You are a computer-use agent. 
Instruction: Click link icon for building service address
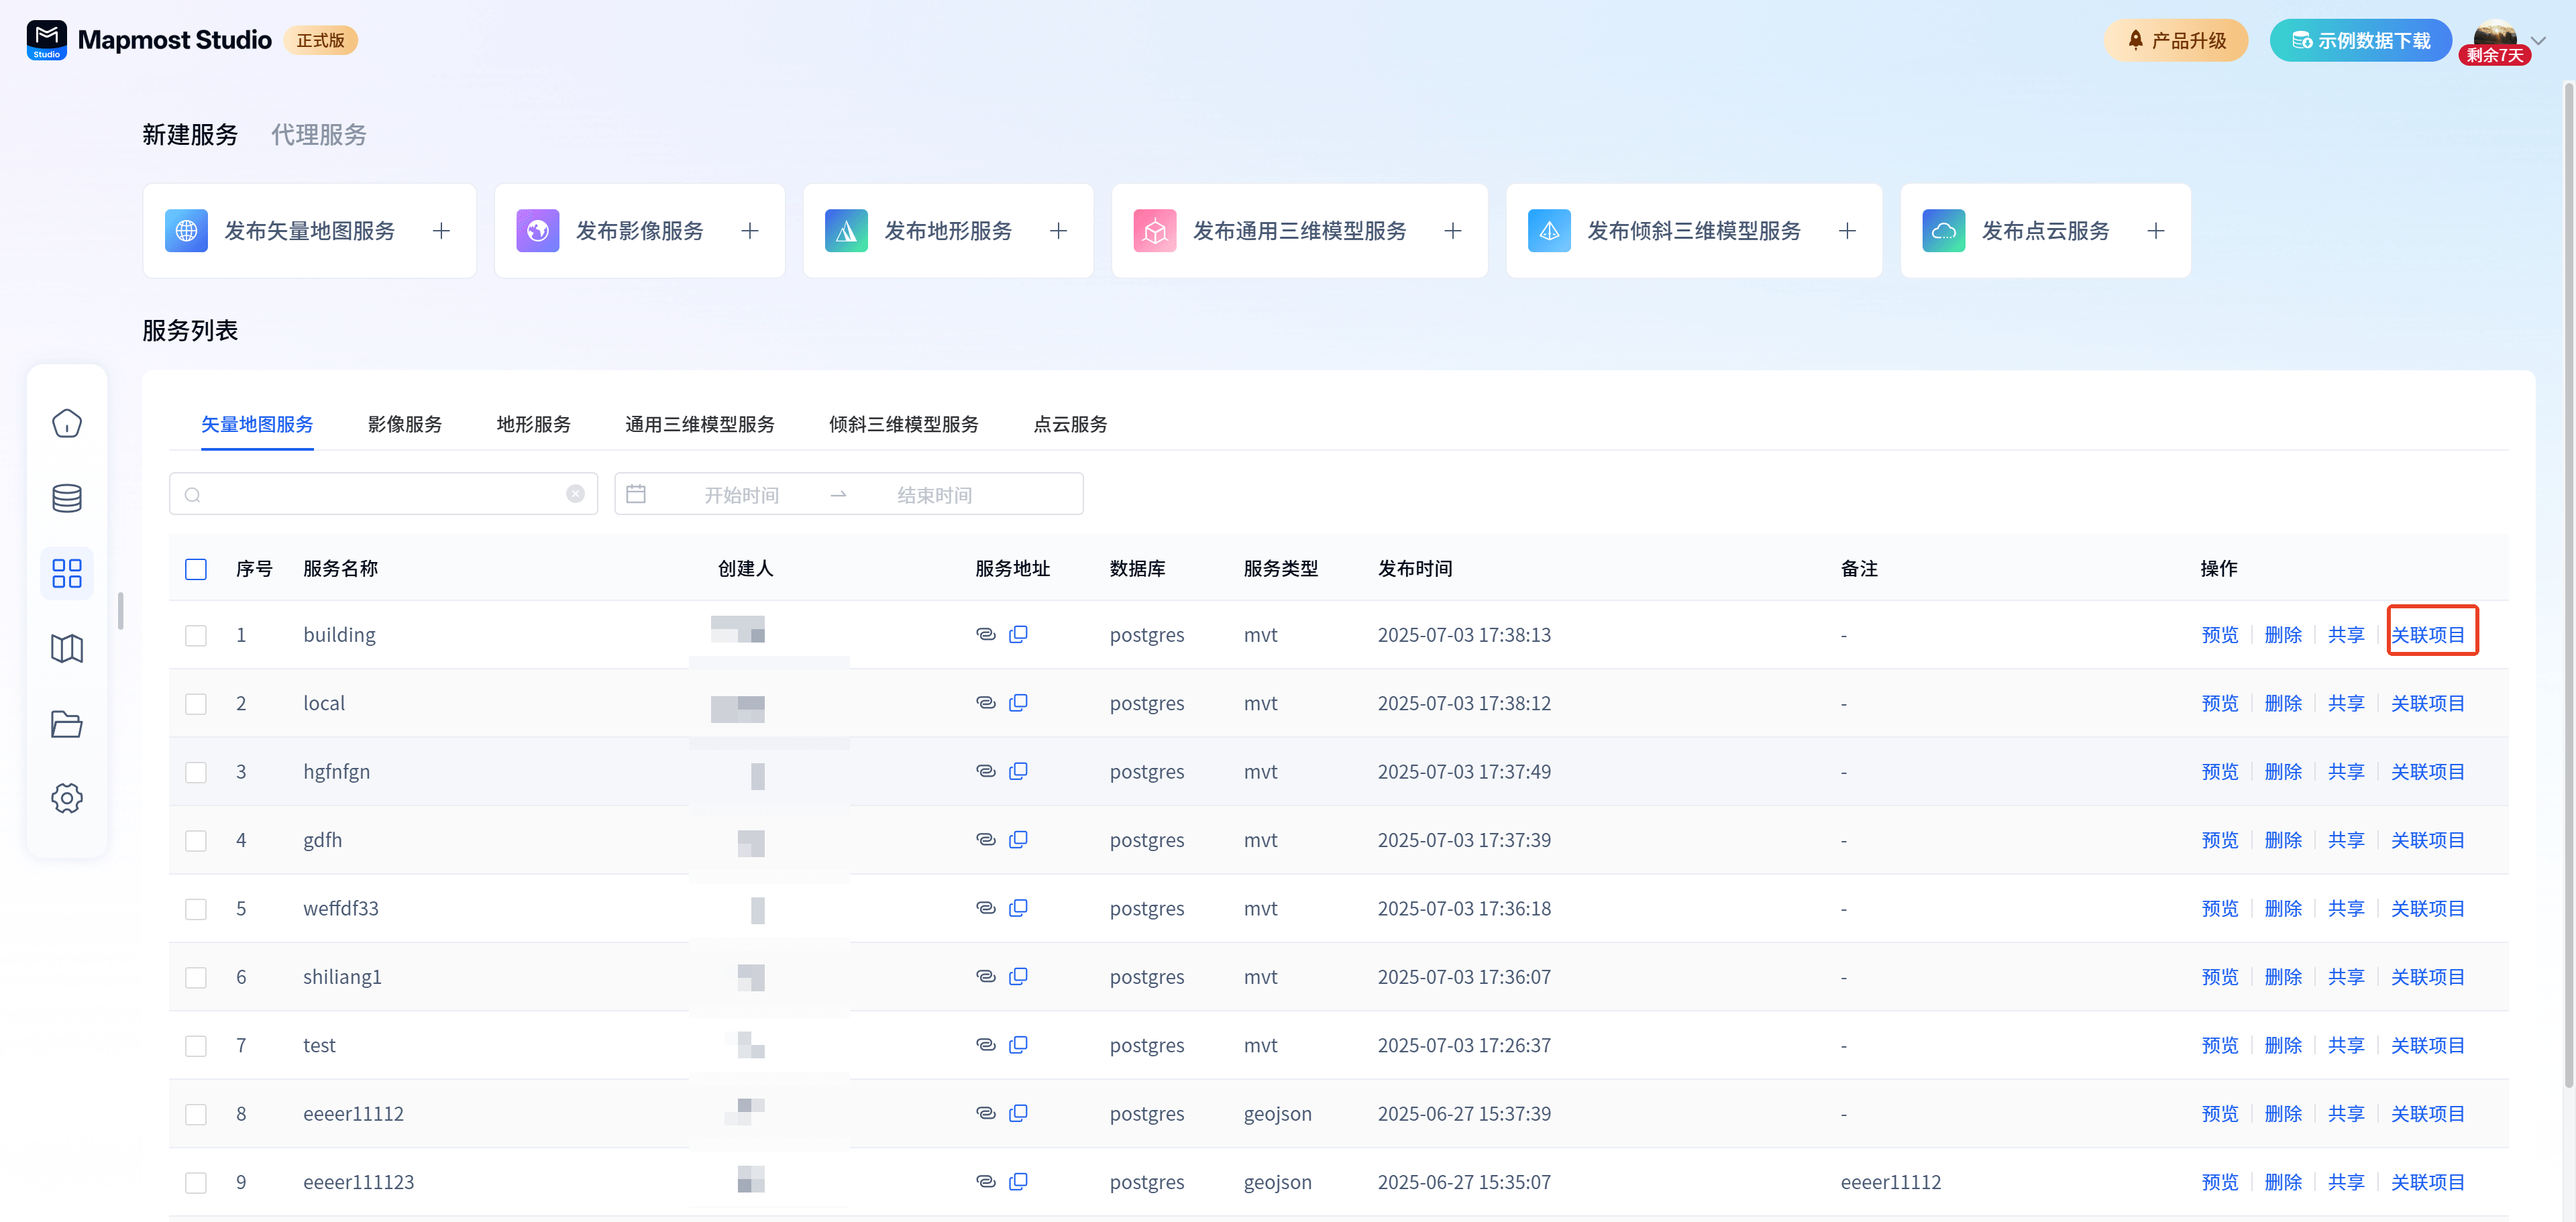[985, 634]
